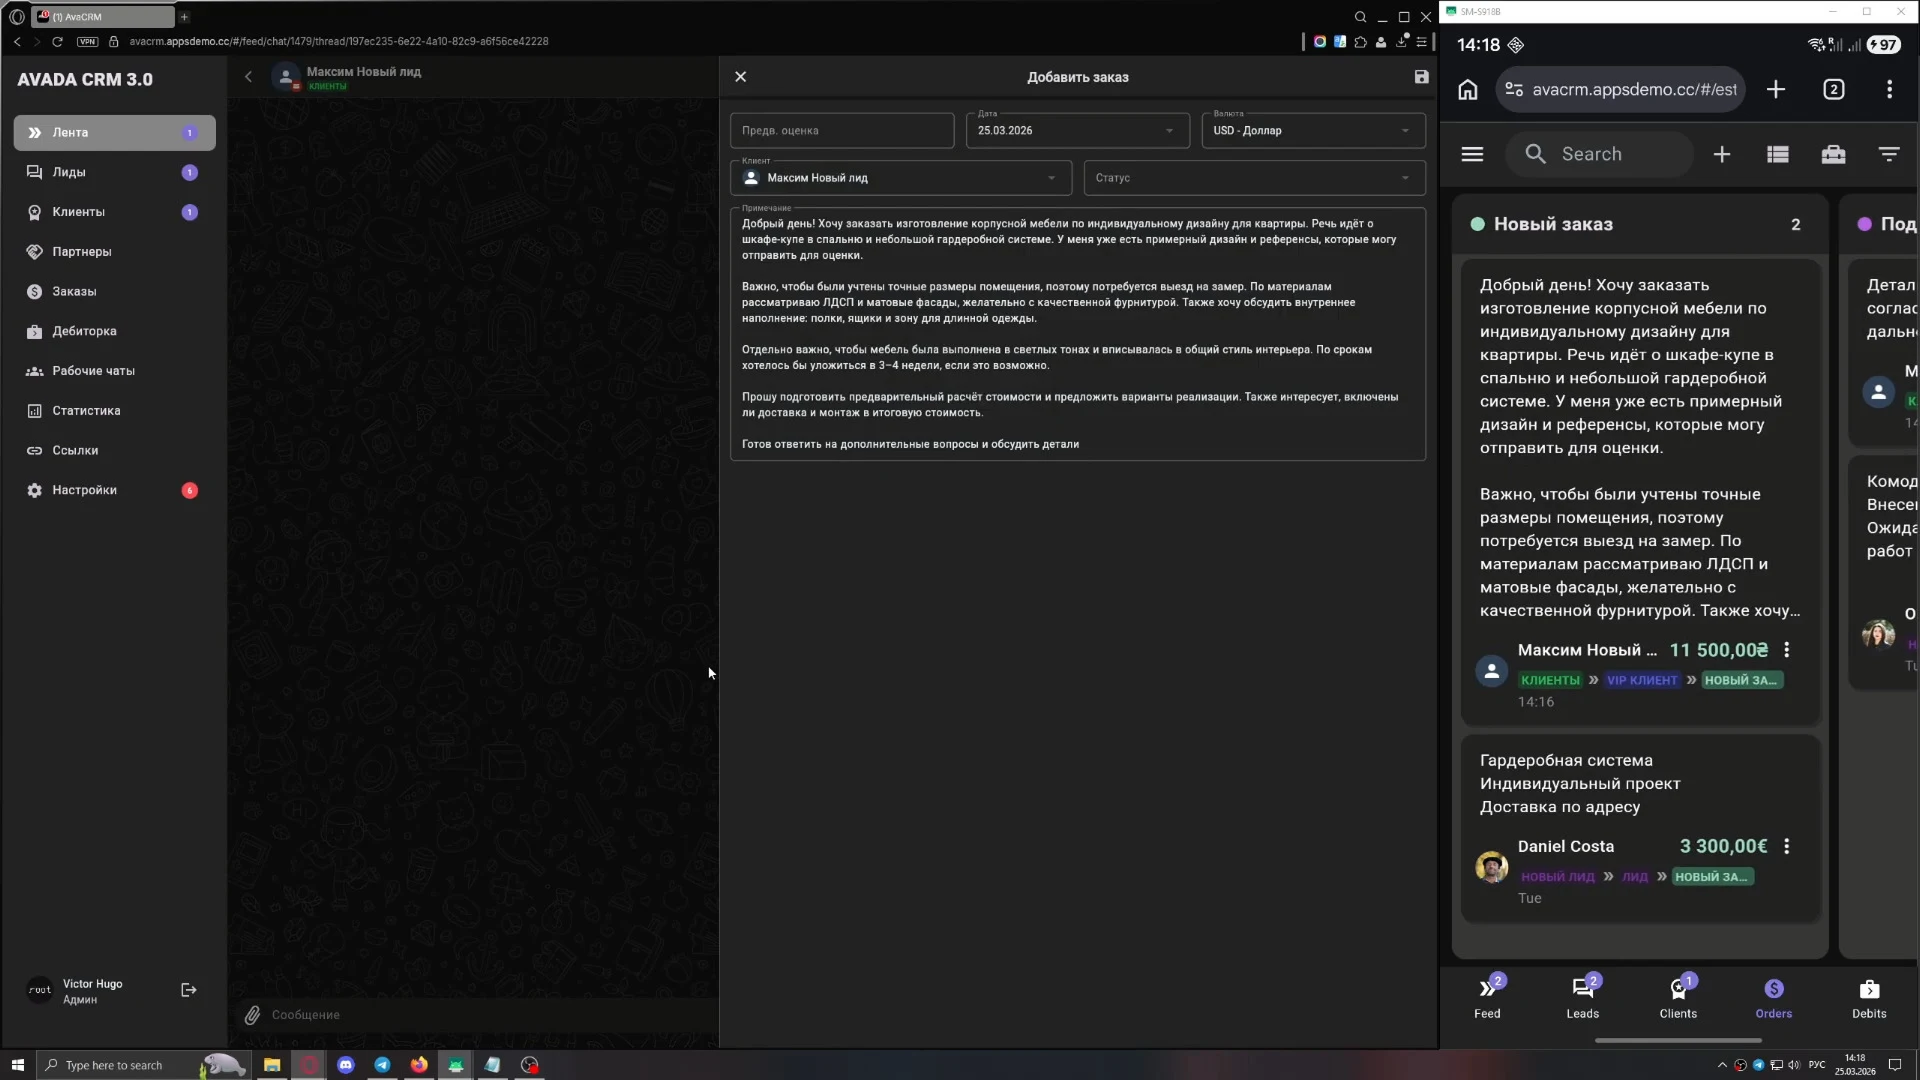1920x1080 pixels.
Task: Click the attachment paperclip icon
Action: [x=253, y=1014]
